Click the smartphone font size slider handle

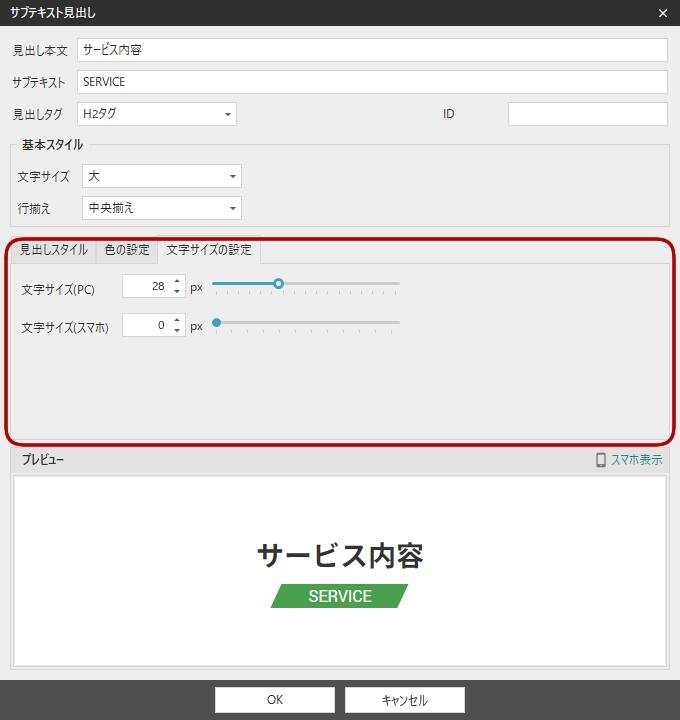coord(216,323)
